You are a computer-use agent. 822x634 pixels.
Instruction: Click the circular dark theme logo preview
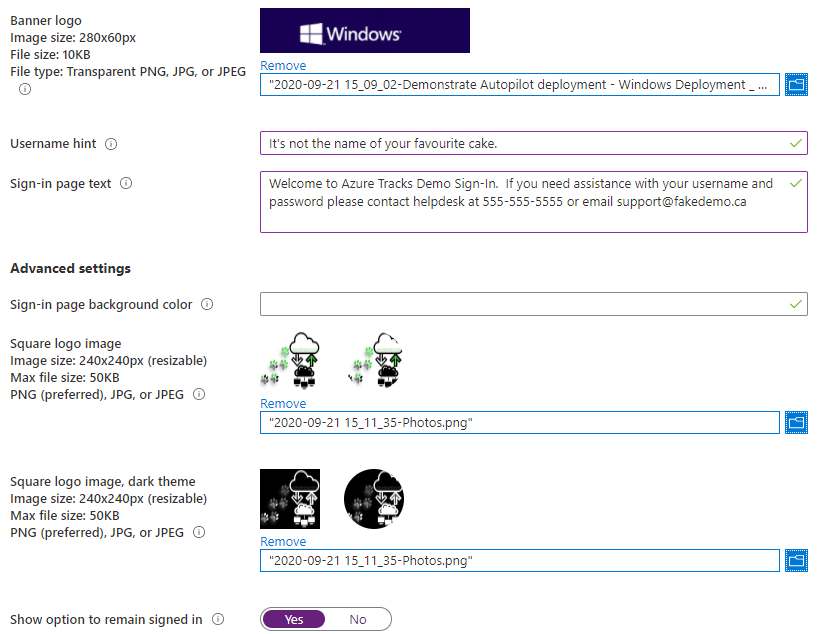point(374,499)
